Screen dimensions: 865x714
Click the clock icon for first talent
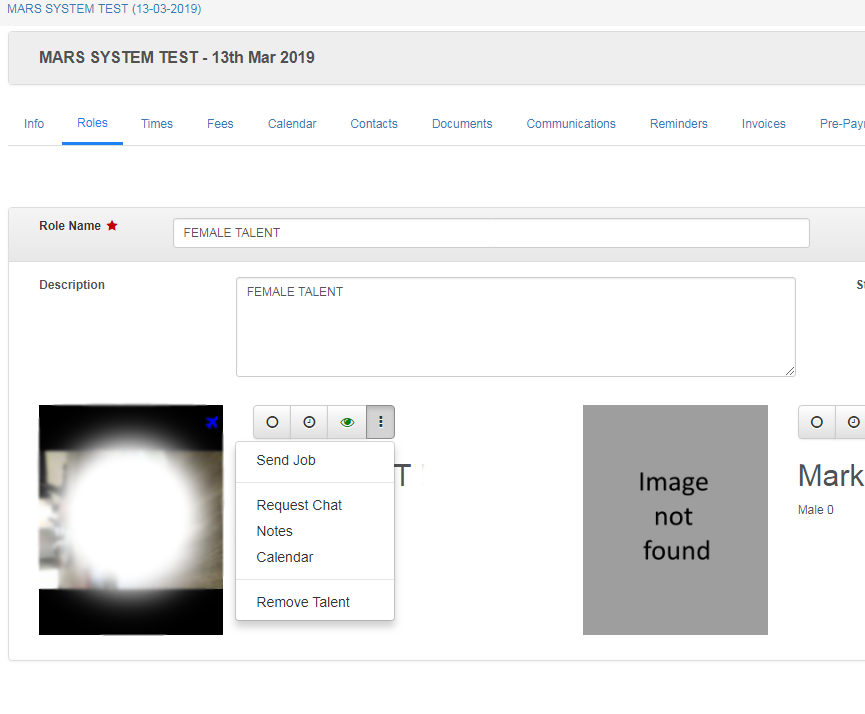point(309,422)
